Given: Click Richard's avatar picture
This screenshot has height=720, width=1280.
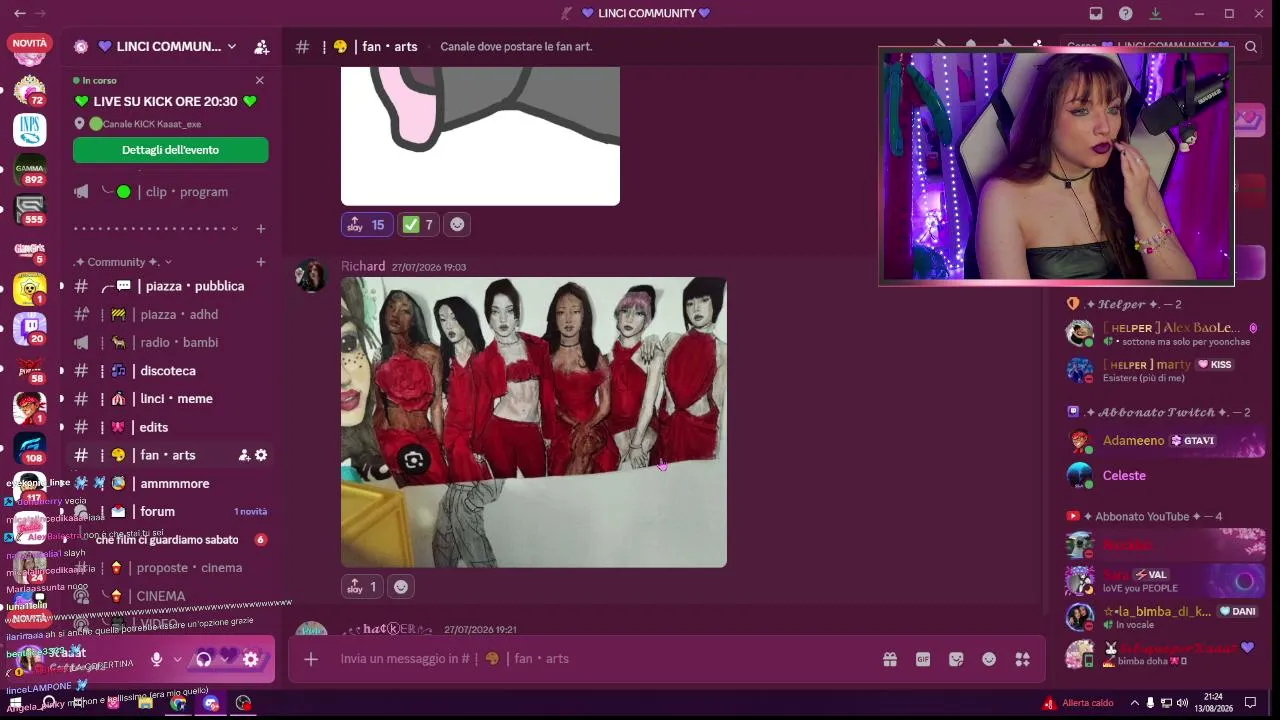Looking at the screenshot, I should [x=311, y=277].
